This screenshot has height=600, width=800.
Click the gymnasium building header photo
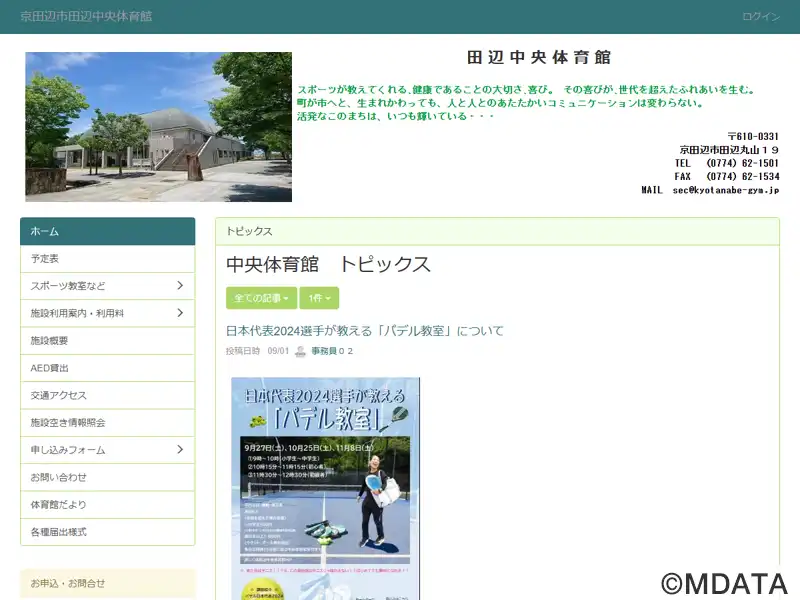158,127
